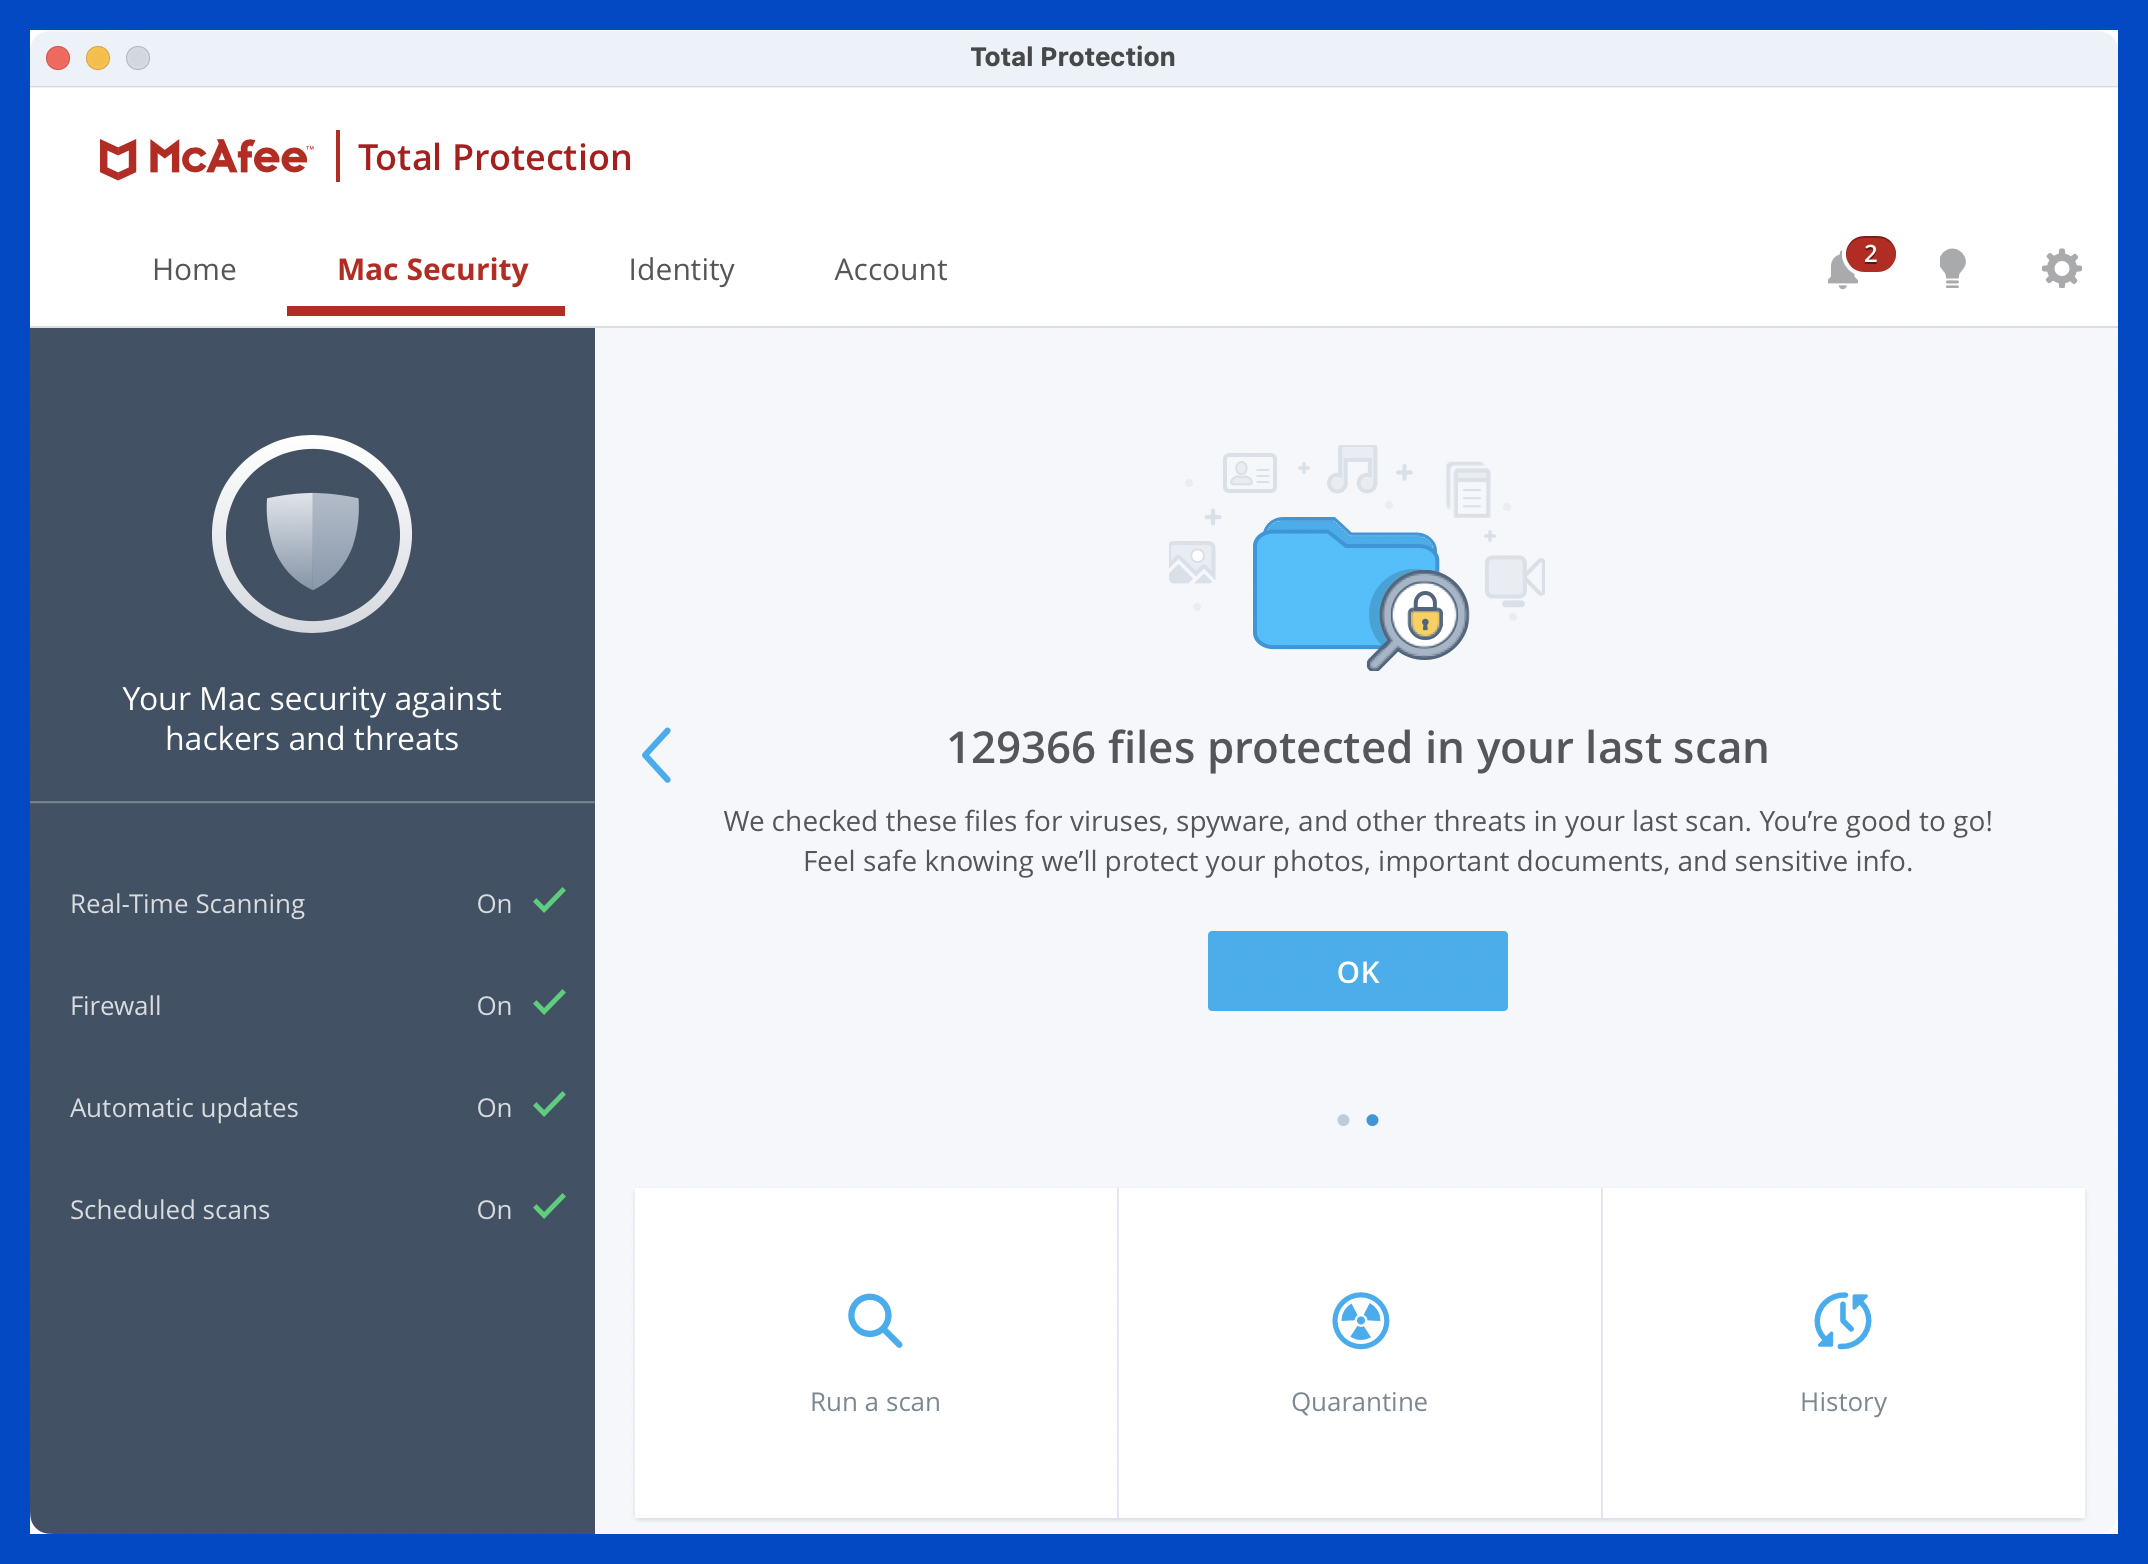The width and height of the screenshot is (2148, 1564).
Task: Click 'Your Mac security against hackers' text
Action: (x=312, y=719)
